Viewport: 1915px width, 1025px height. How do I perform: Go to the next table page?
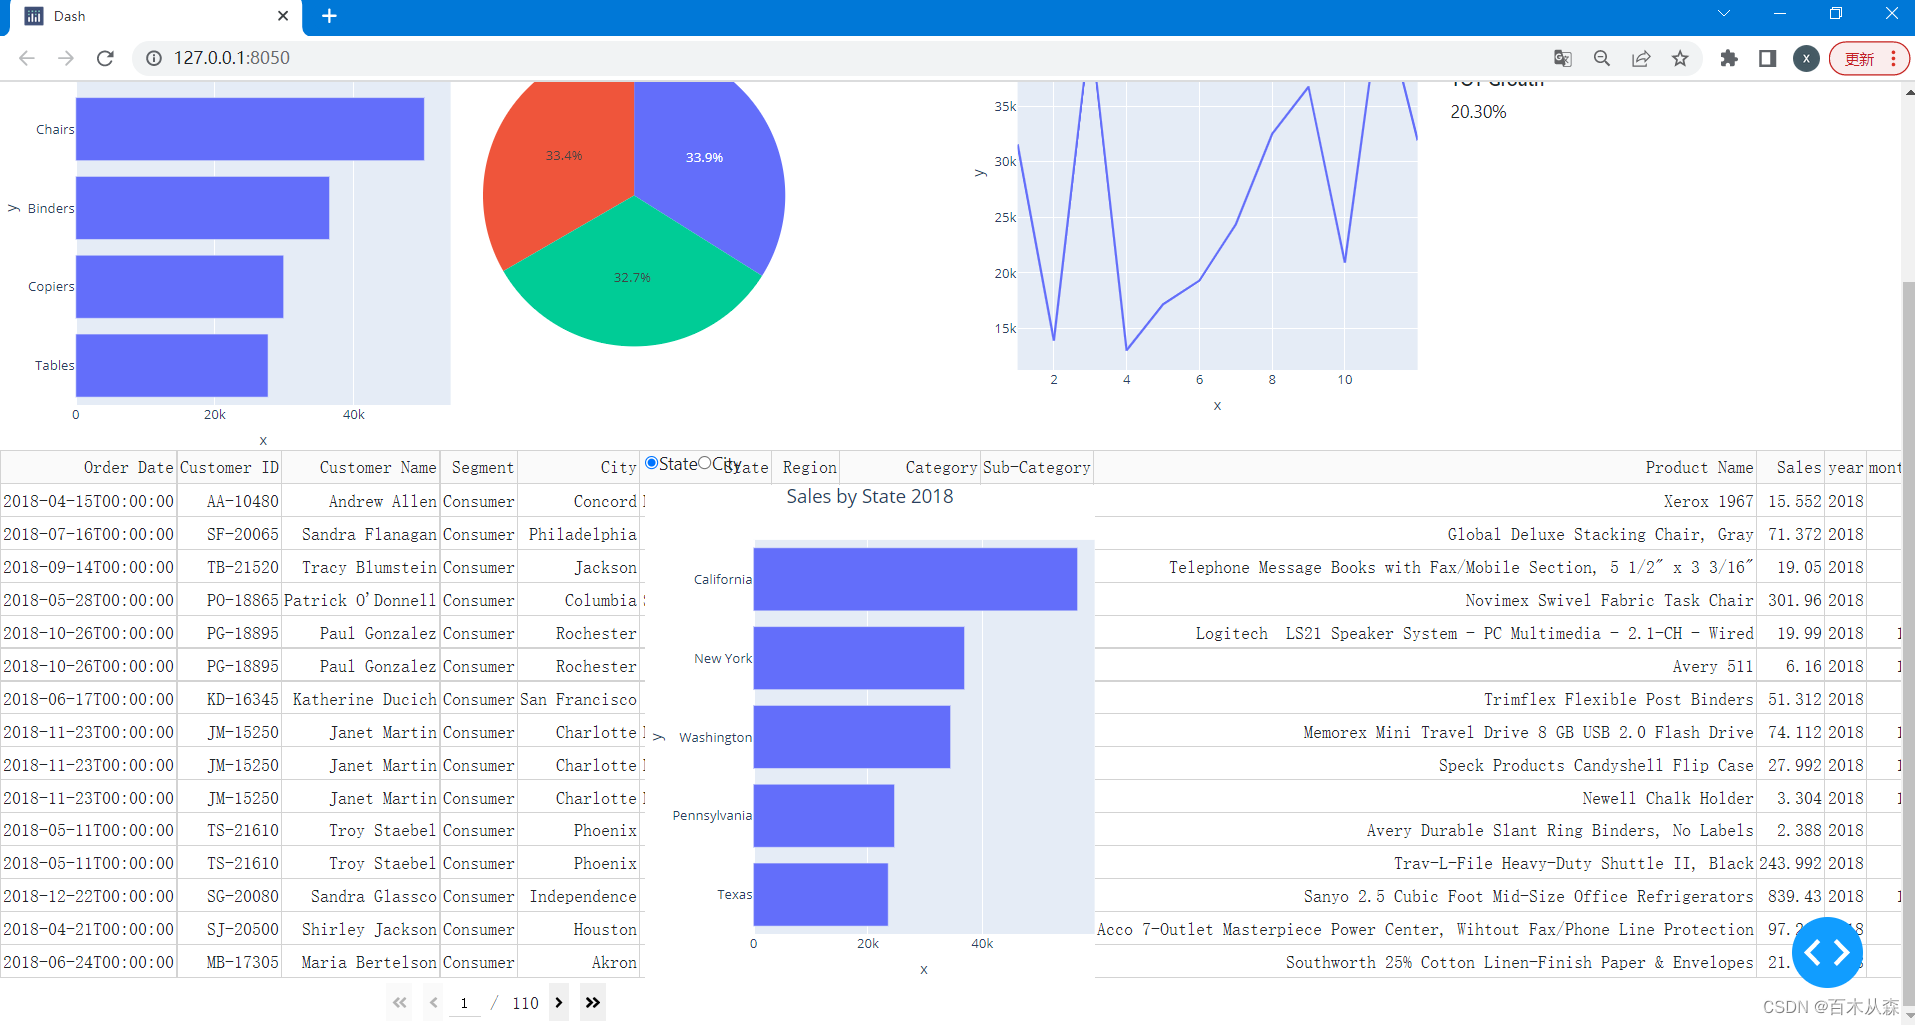click(559, 1002)
